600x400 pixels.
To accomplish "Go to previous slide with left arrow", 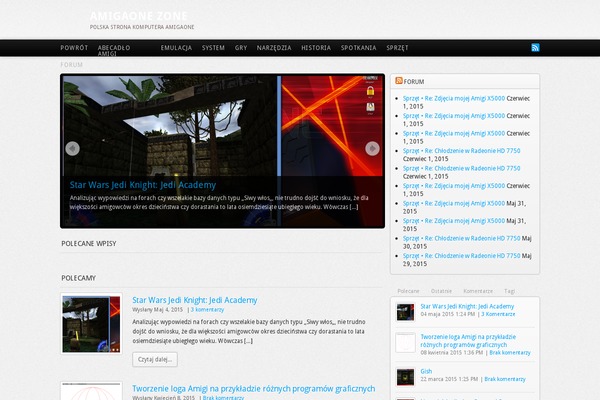I will click(x=72, y=149).
